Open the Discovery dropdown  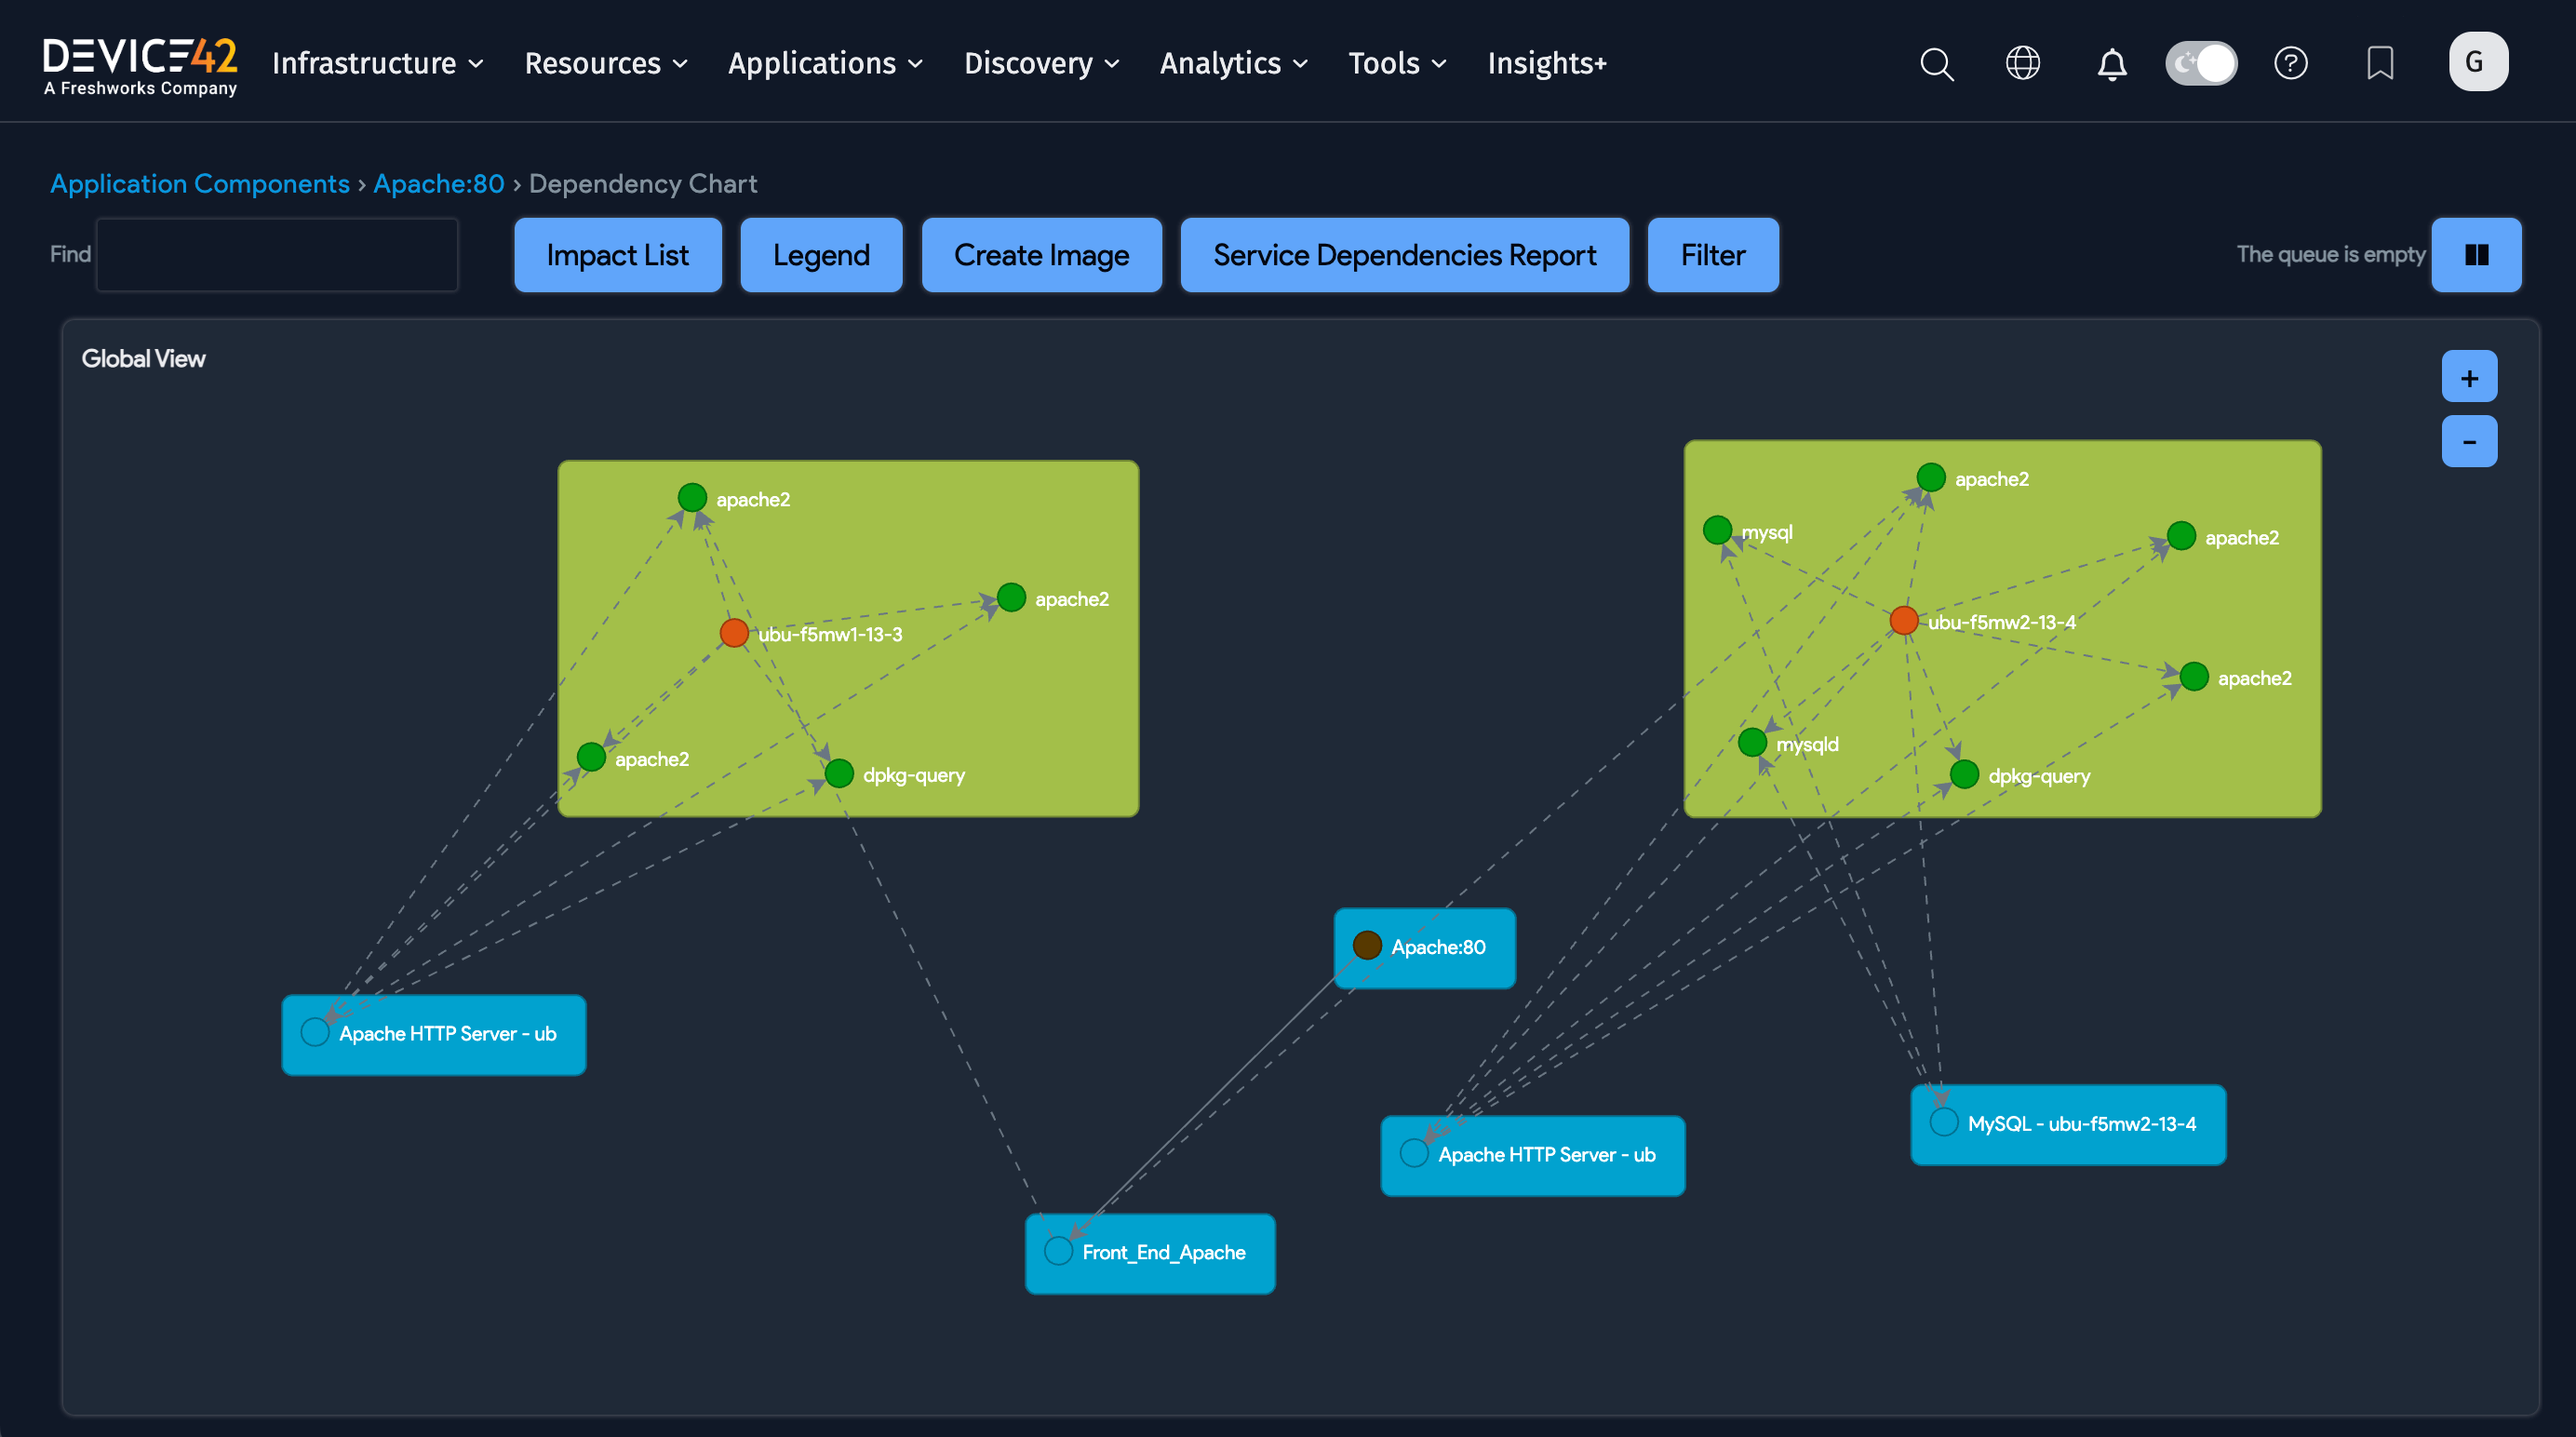coord(1040,63)
